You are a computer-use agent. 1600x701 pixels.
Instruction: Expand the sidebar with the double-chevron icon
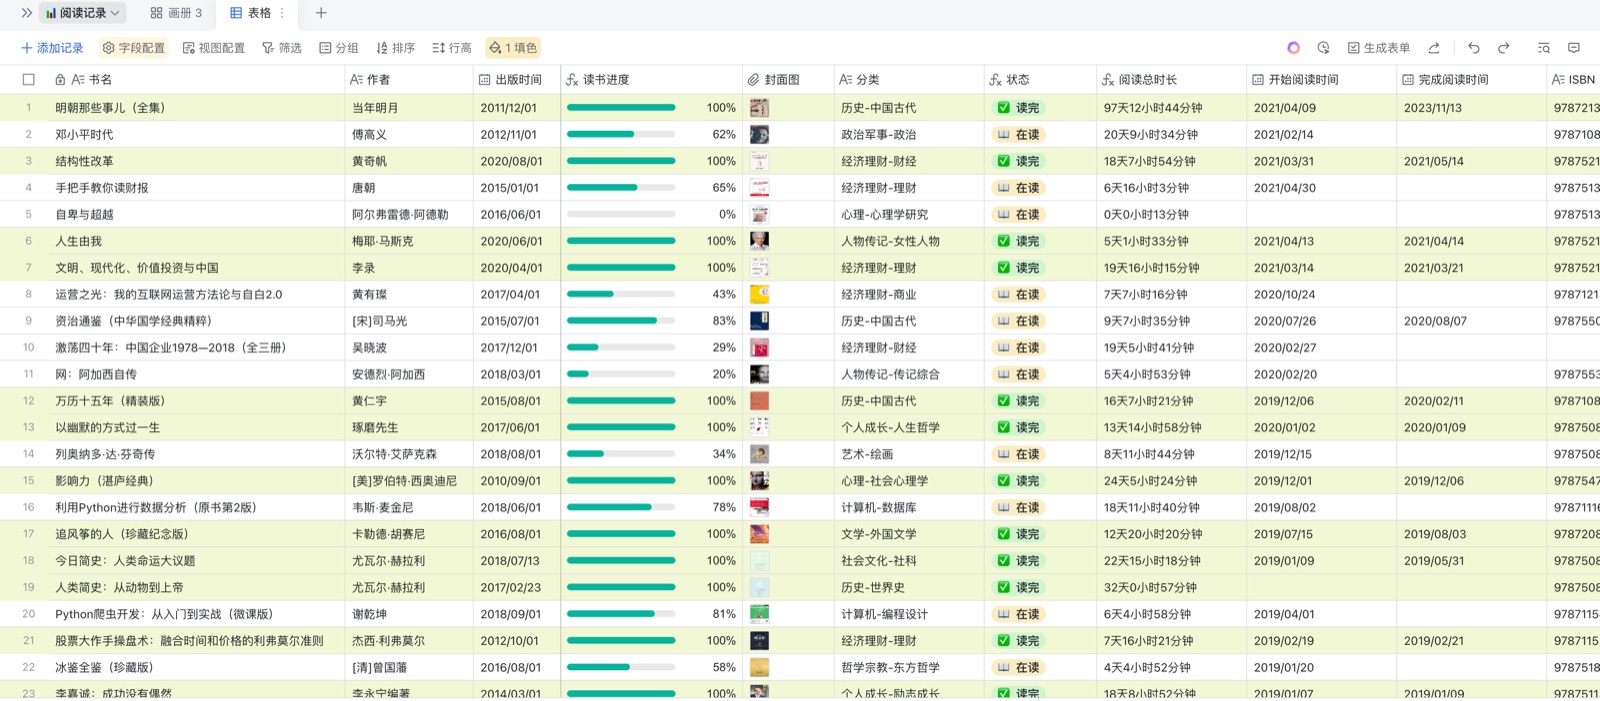26,13
